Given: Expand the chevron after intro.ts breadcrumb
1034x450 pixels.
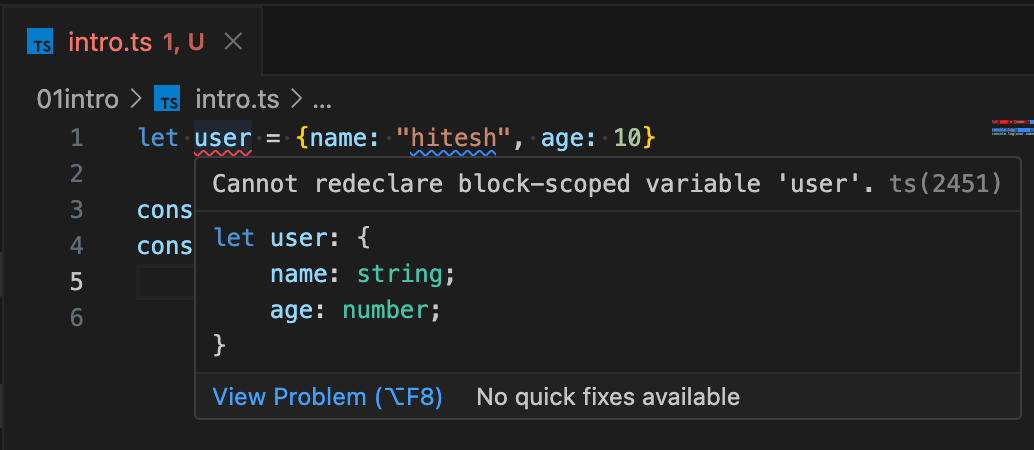Looking at the screenshot, I should pos(296,100).
